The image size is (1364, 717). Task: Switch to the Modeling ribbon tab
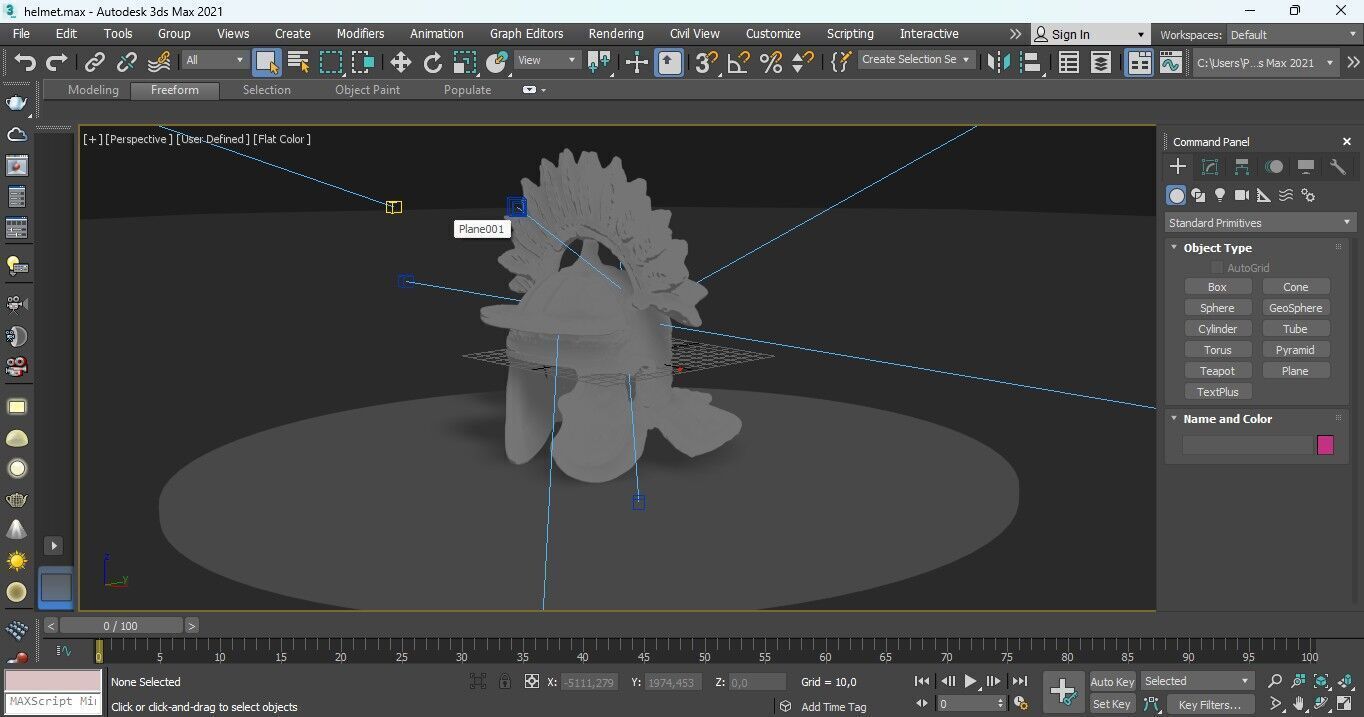coord(93,90)
